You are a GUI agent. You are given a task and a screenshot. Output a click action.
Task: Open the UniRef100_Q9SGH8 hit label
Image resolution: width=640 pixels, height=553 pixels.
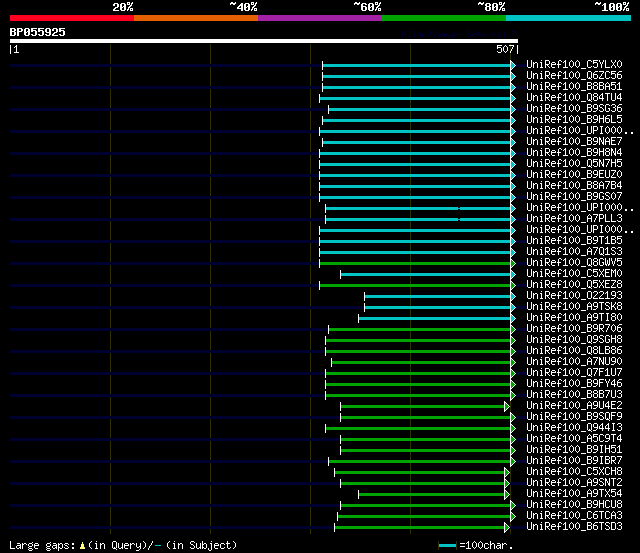point(574,340)
